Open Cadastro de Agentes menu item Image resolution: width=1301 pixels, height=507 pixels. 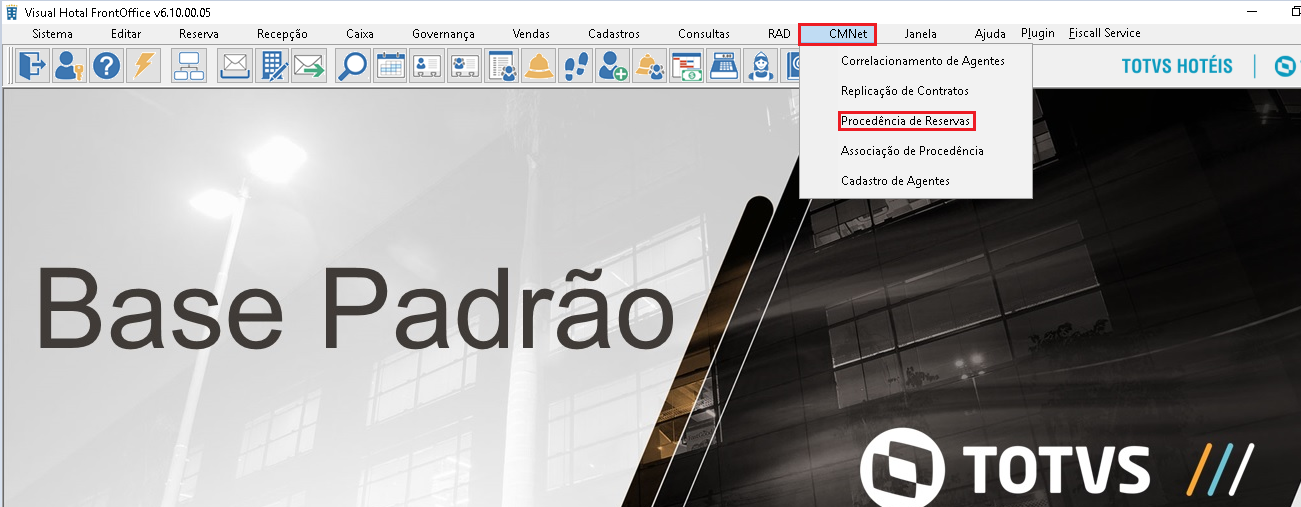tap(895, 181)
